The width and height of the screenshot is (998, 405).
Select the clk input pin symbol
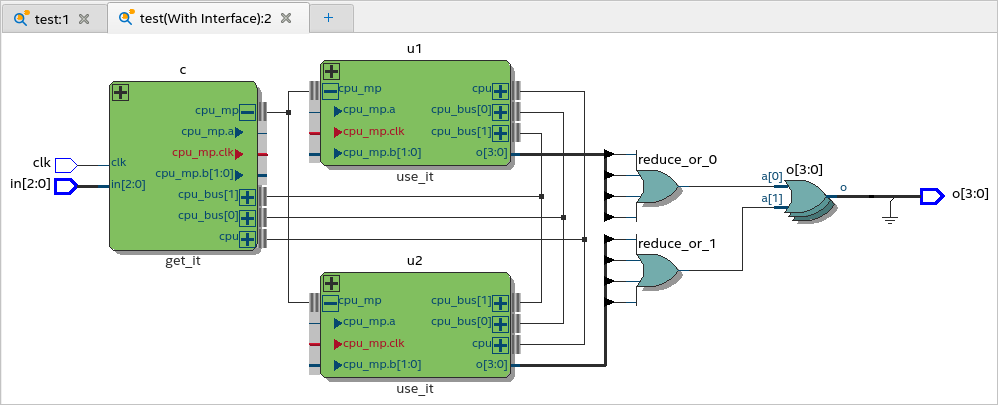point(66,166)
